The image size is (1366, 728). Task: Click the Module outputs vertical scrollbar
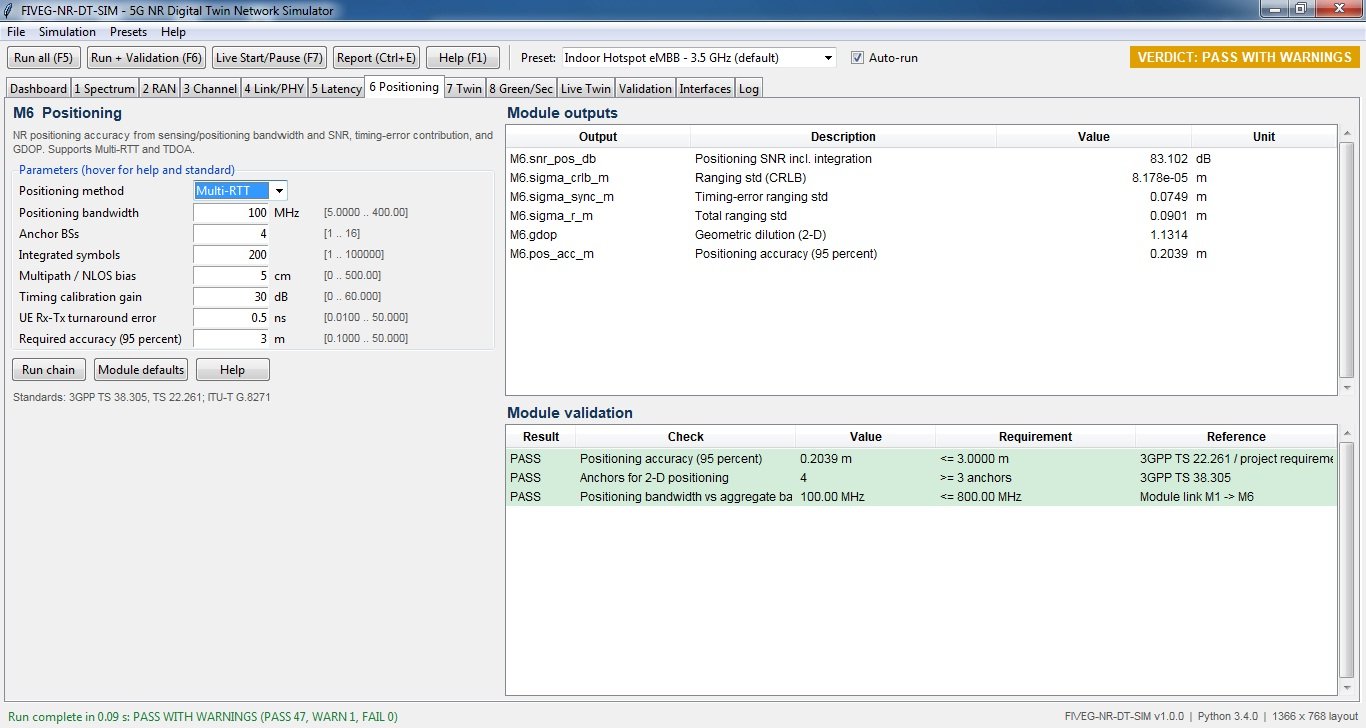pyautogui.click(x=1347, y=260)
